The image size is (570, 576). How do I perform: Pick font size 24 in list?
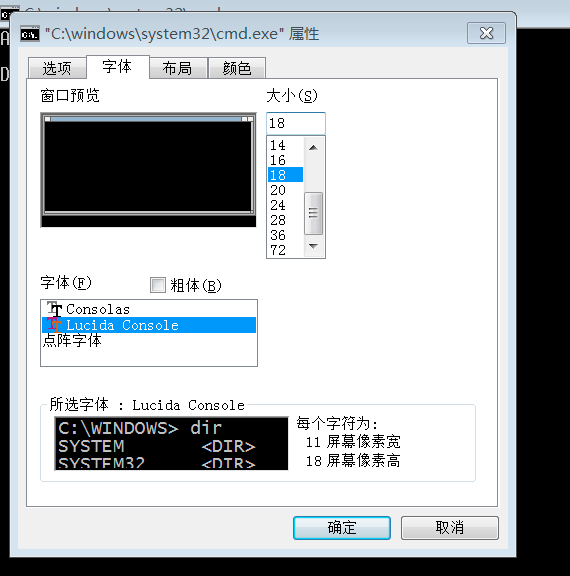pyautogui.click(x=285, y=205)
